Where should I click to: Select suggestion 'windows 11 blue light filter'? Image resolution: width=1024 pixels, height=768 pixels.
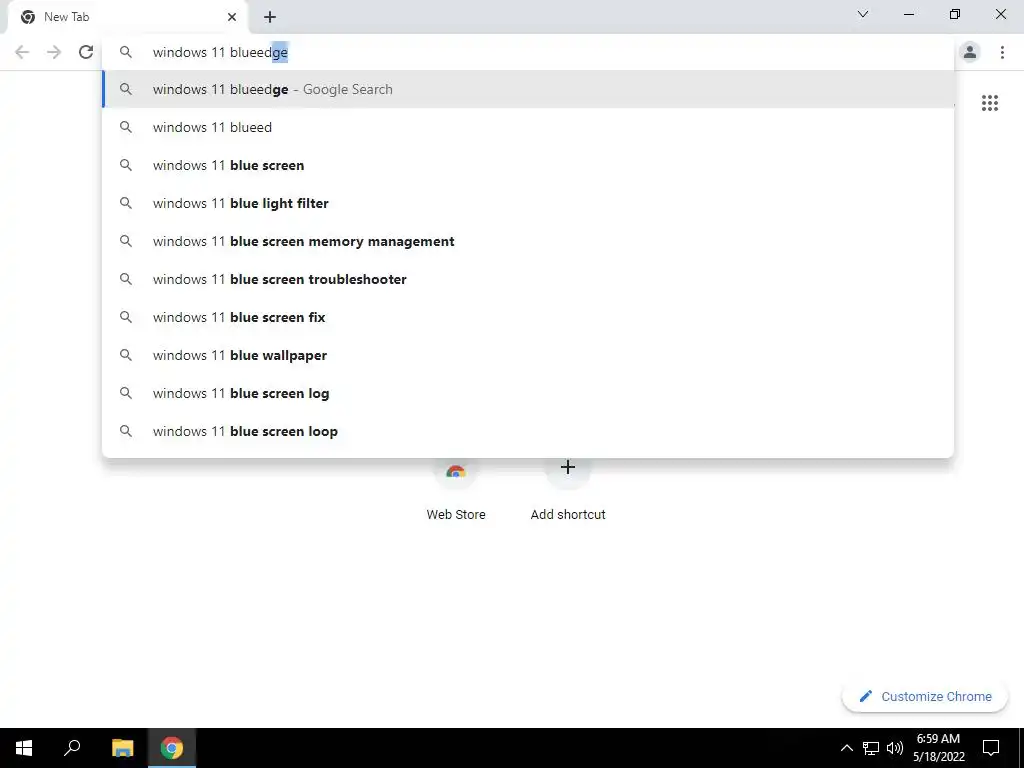point(528,203)
